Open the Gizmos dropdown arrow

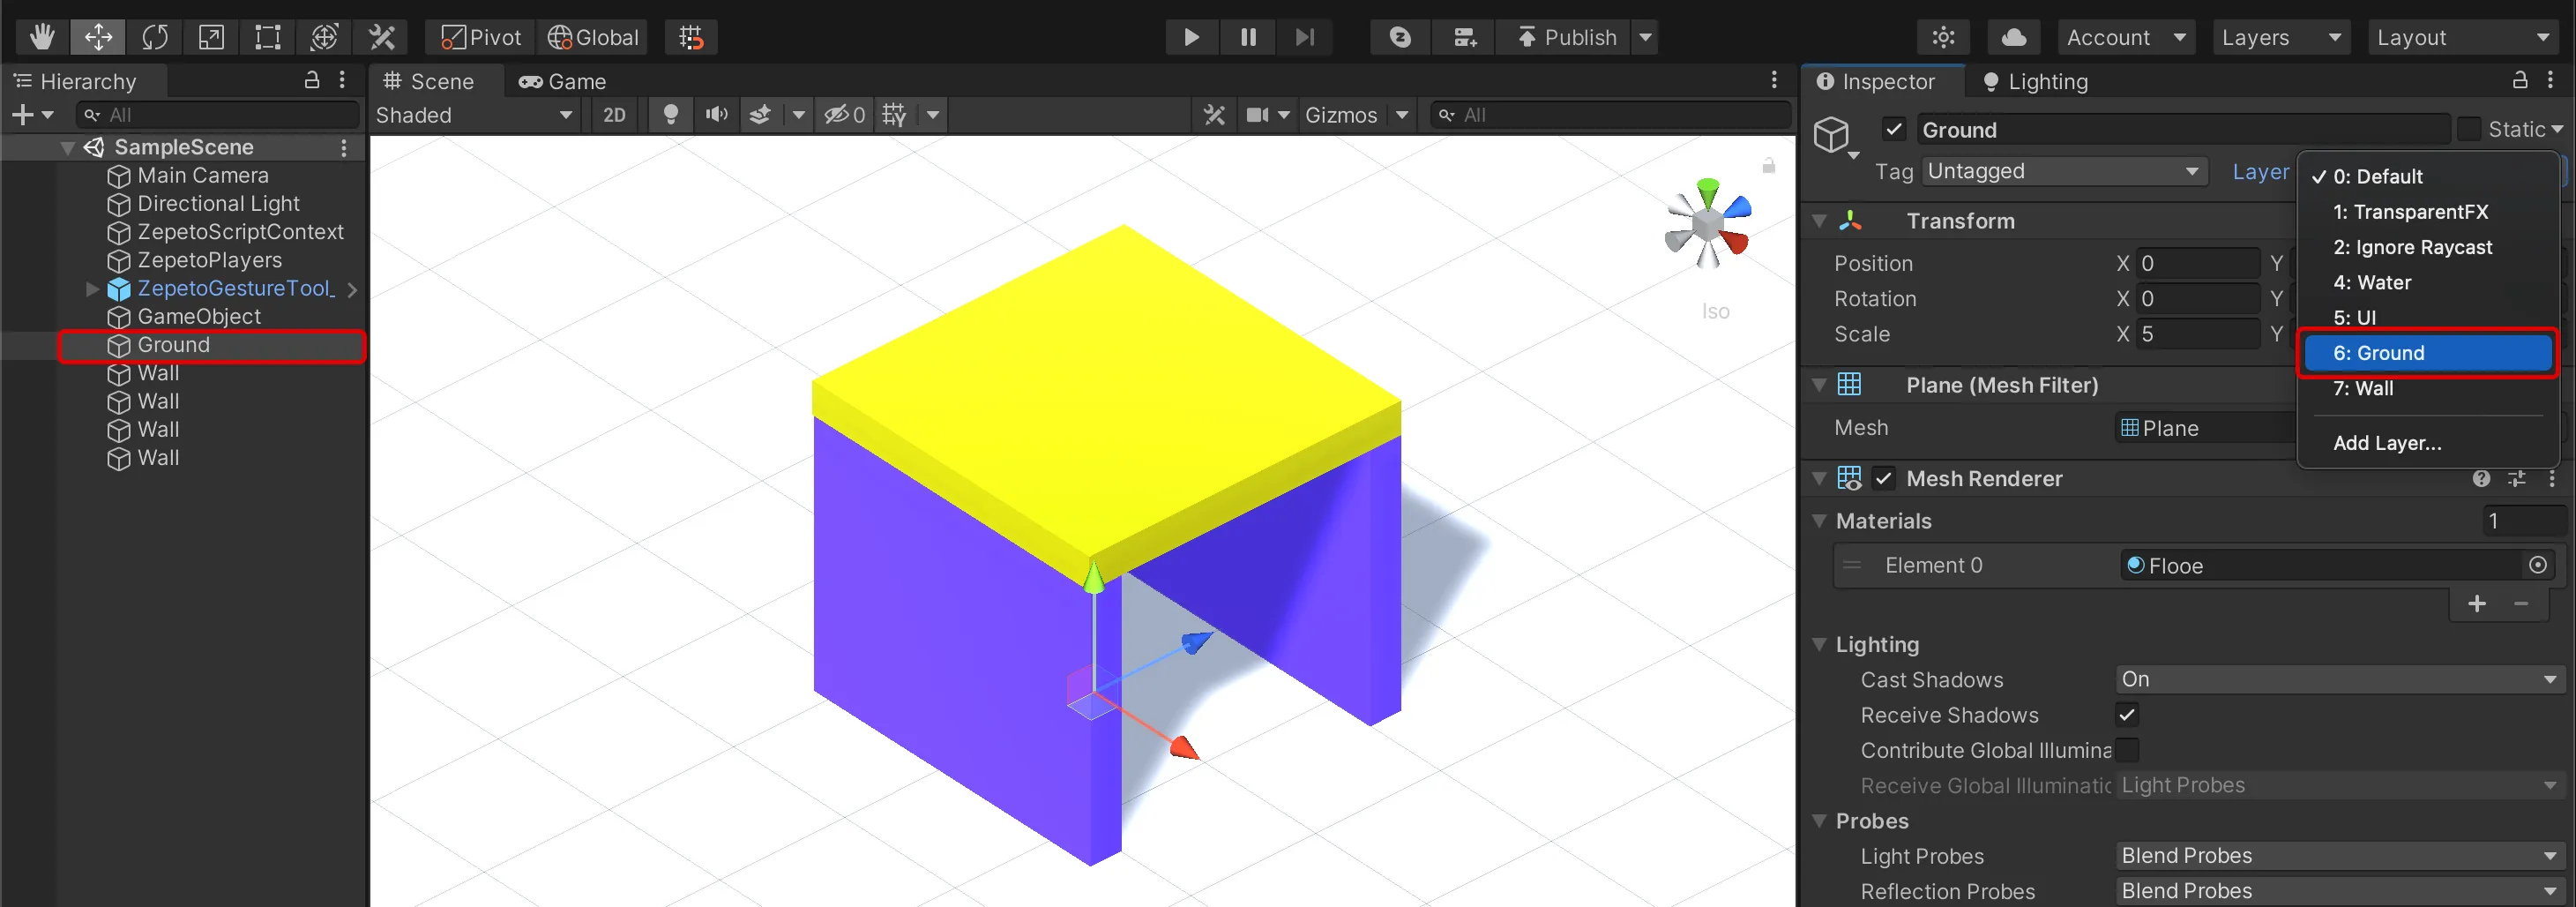pos(1402,115)
